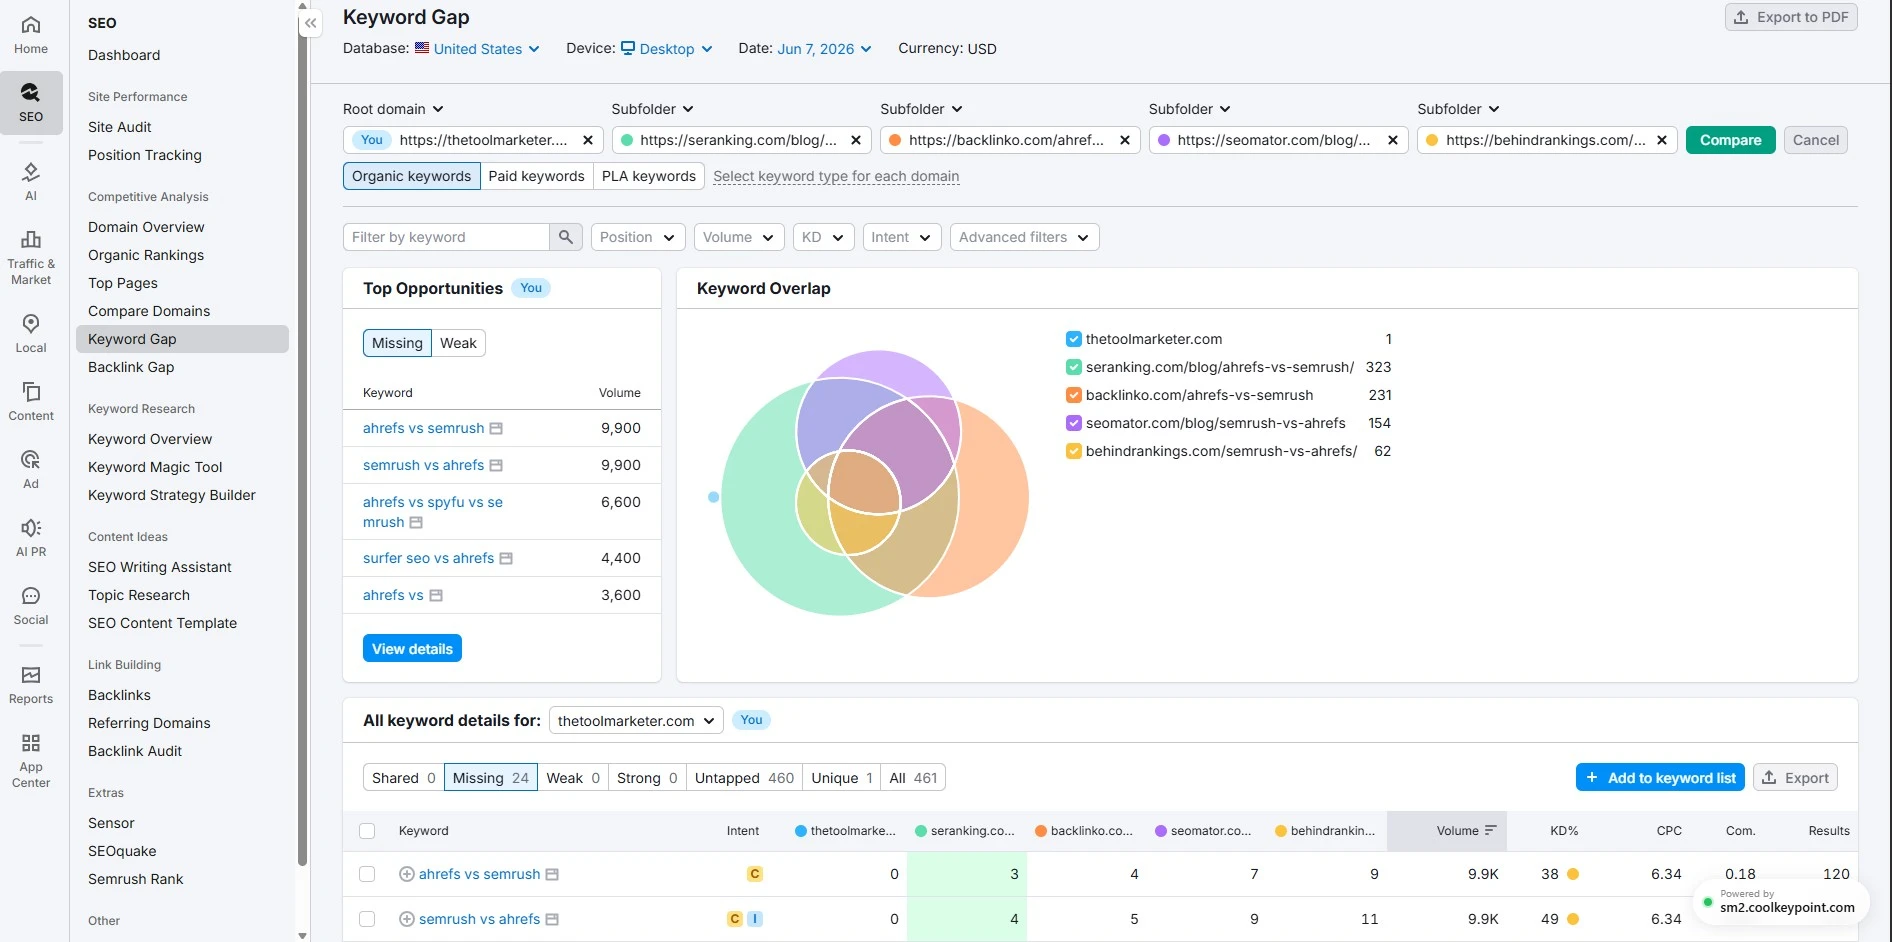The height and width of the screenshot is (942, 1892).
Task: Open the United States database dropdown
Action: pos(477,49)
